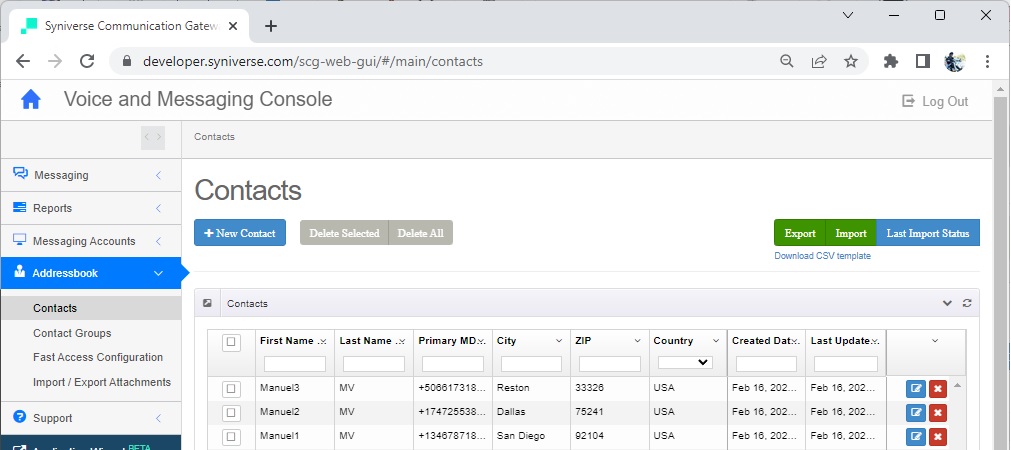Edit the Manuel1 contact
Screen dimensions: 1011x450
pos(915,436)
